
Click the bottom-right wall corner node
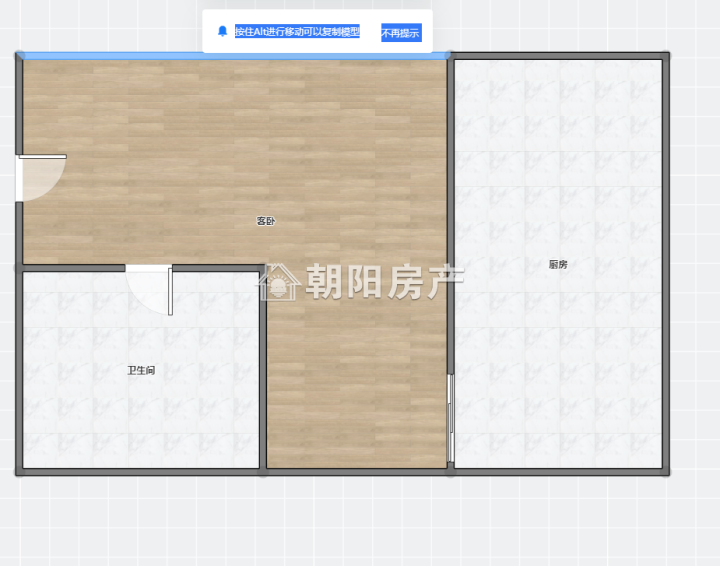(666, 470)
